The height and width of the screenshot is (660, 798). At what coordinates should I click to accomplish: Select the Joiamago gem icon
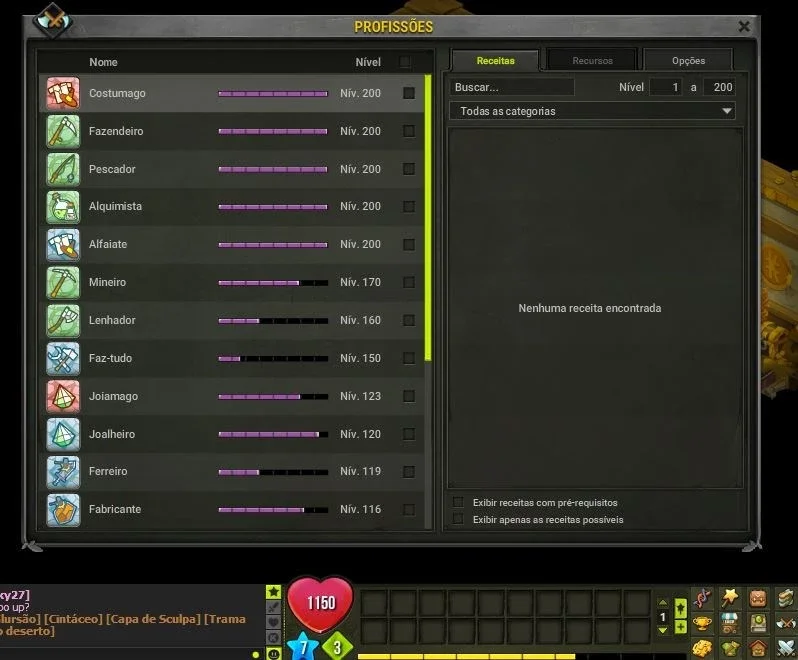tap(63, 396)
